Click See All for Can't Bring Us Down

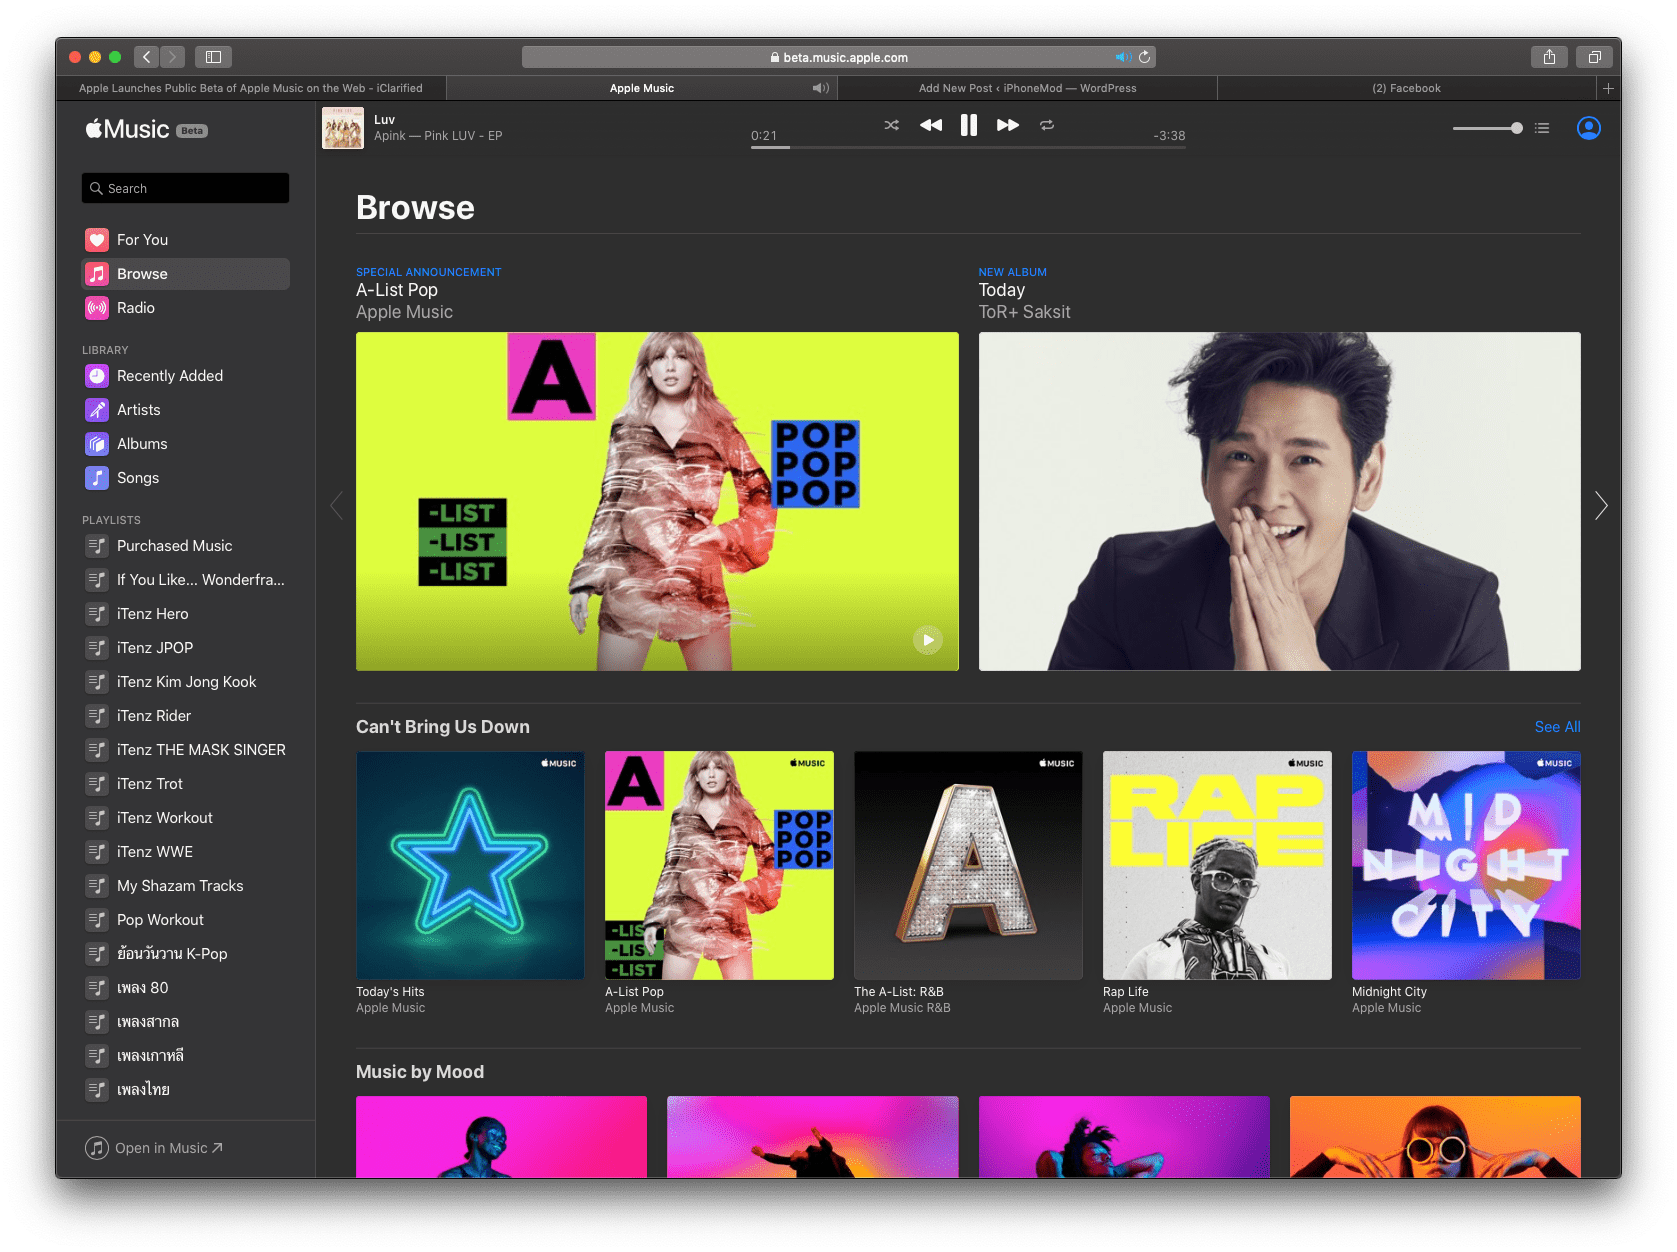pos(1556,727)
